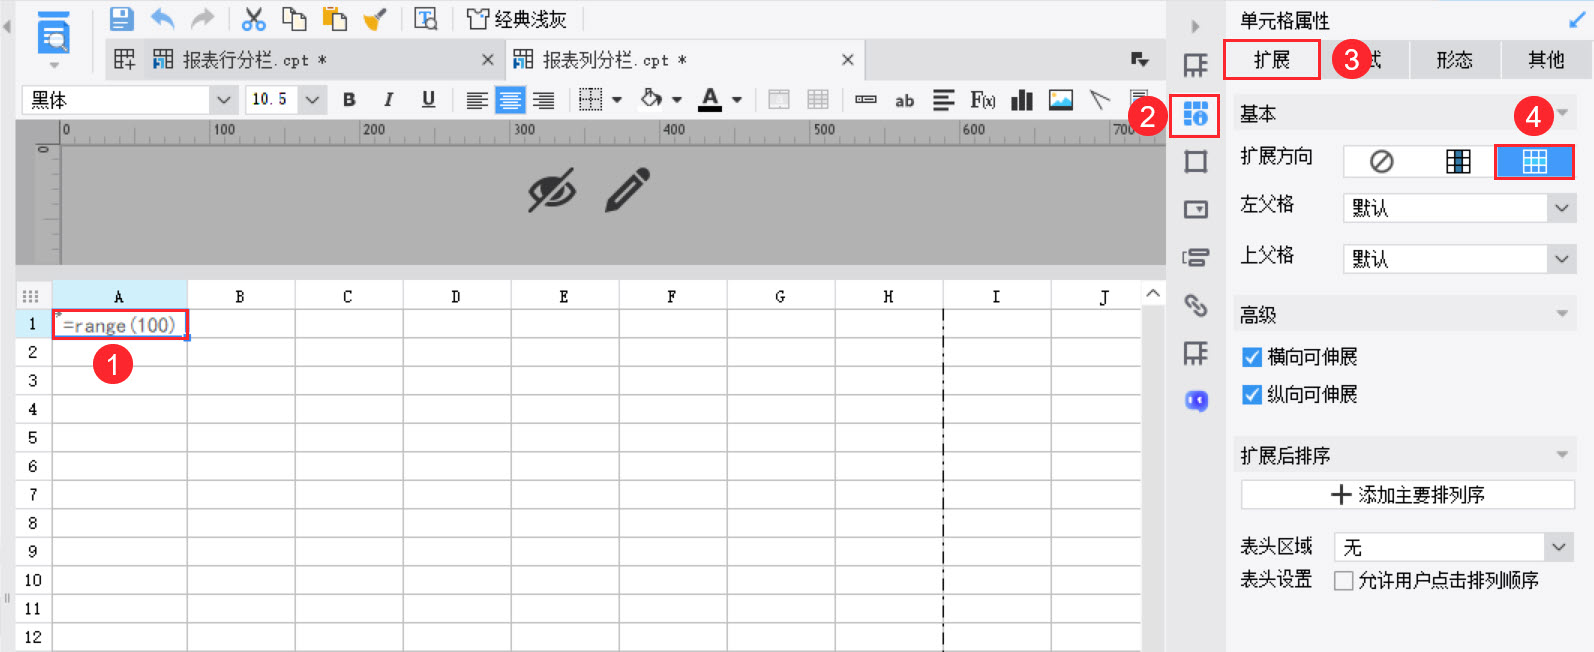Open the report preview icon
The image size is (1594, 652).
[53, 35]
